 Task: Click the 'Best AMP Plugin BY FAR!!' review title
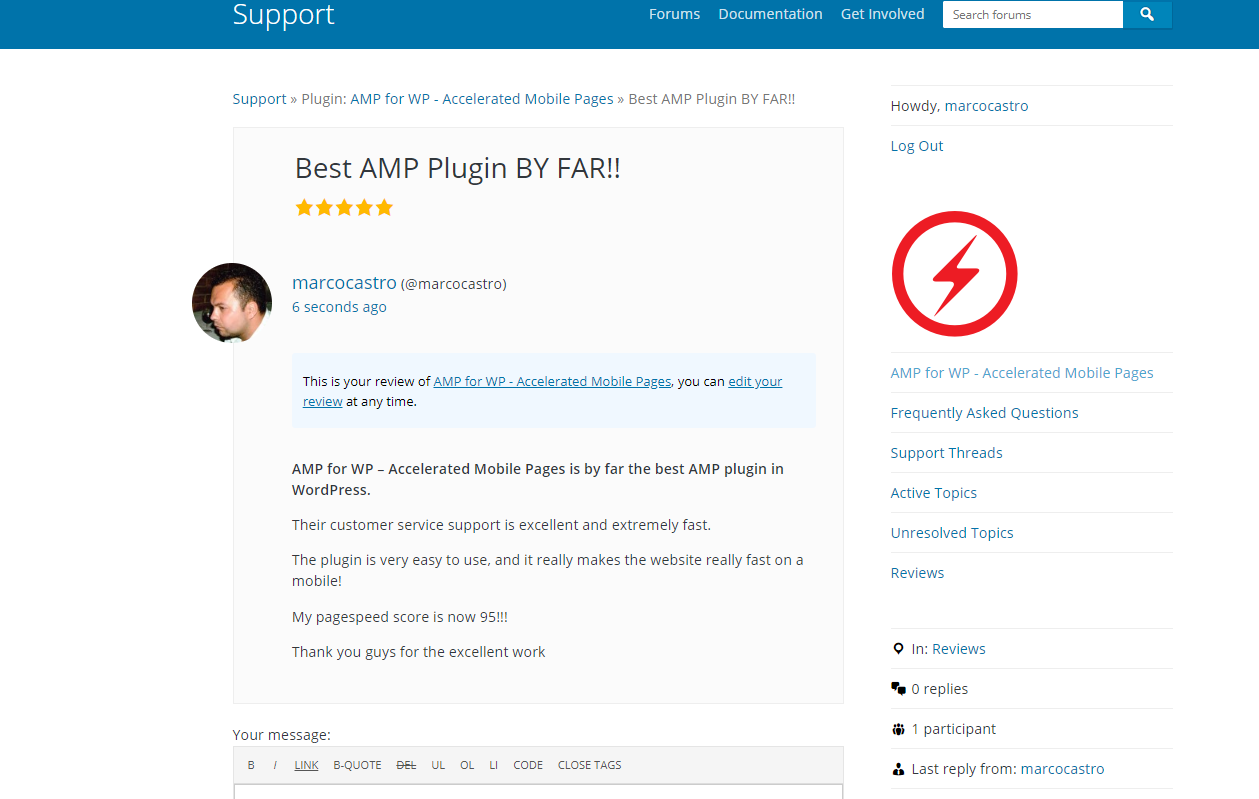click(x=458, y=168)
